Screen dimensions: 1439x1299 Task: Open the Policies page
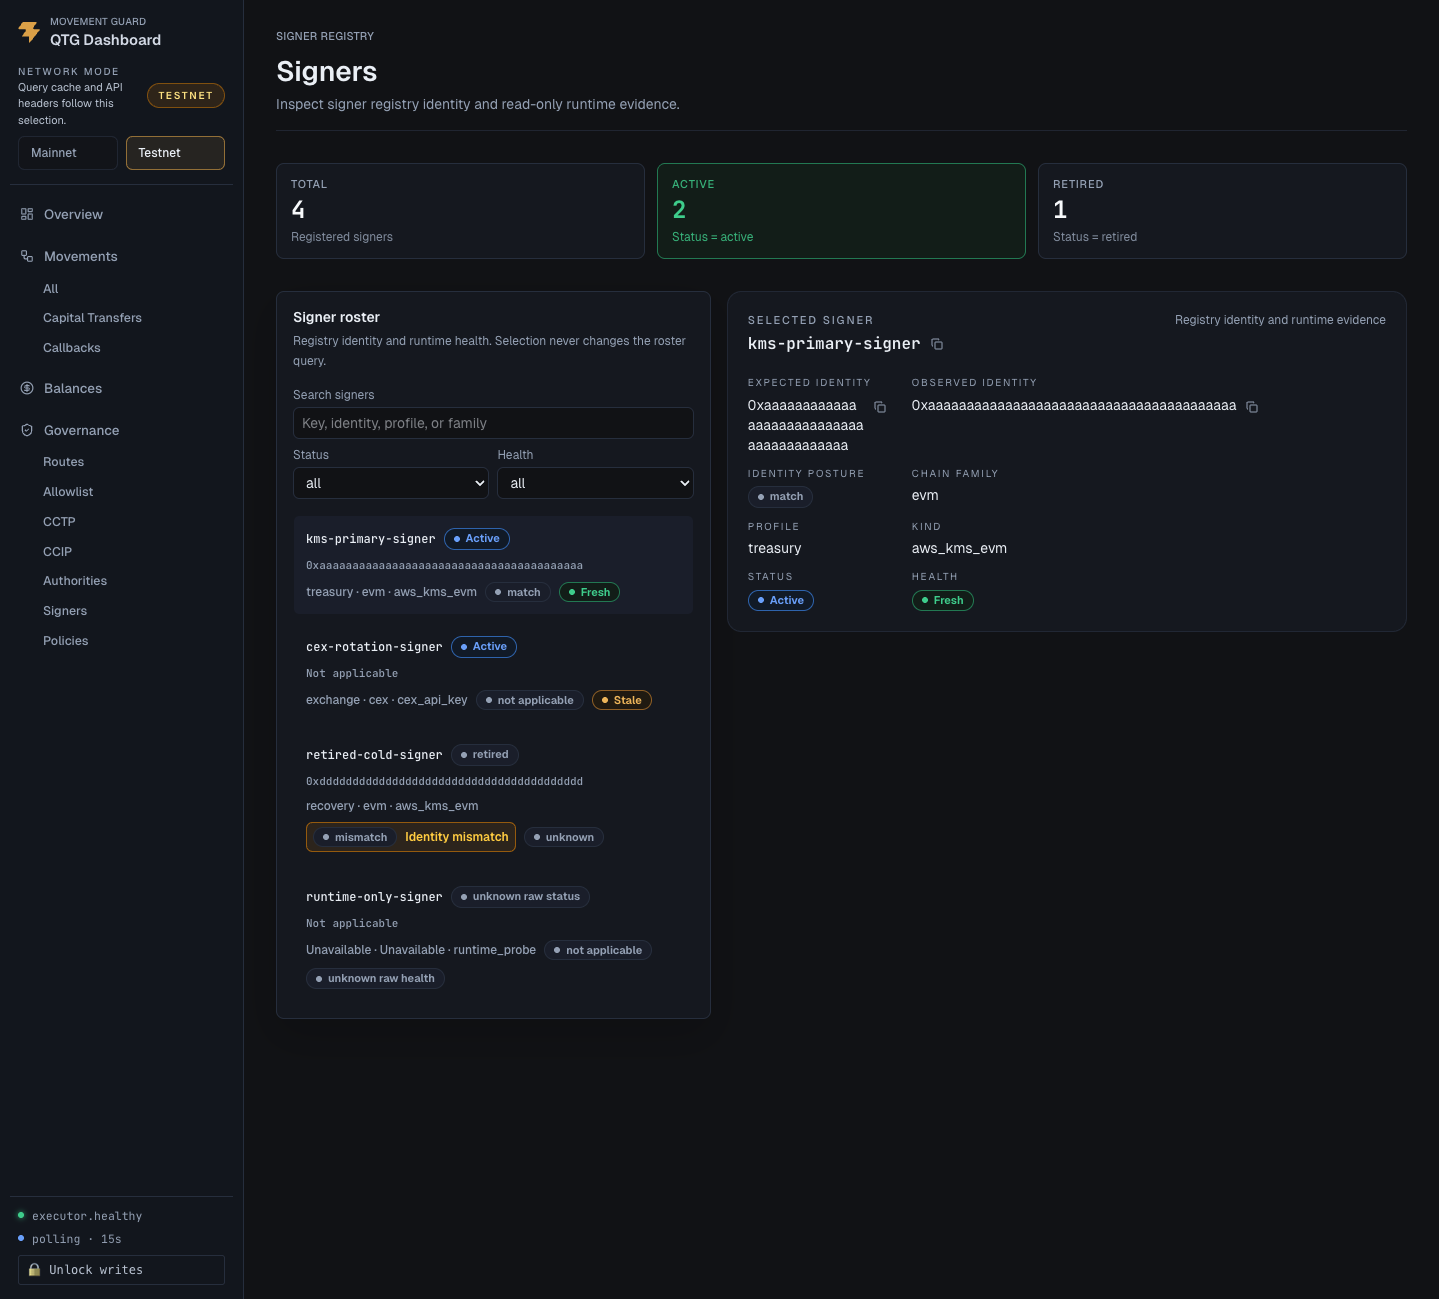coord(65,641)
